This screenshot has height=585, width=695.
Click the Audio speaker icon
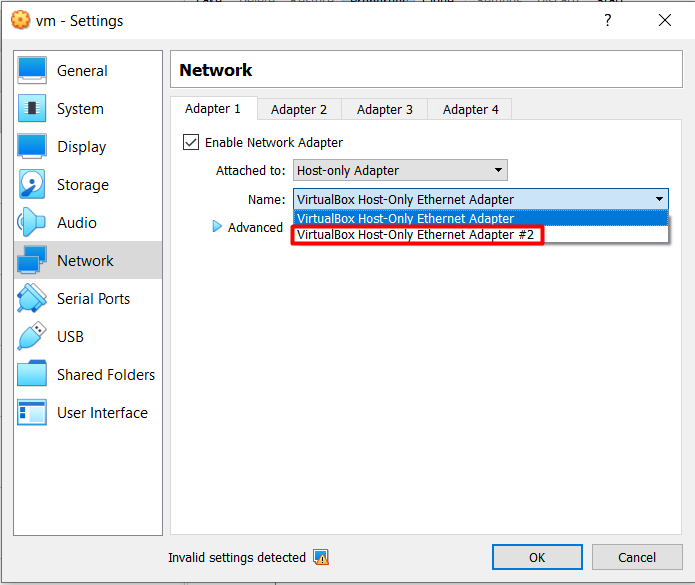point(31,222)
